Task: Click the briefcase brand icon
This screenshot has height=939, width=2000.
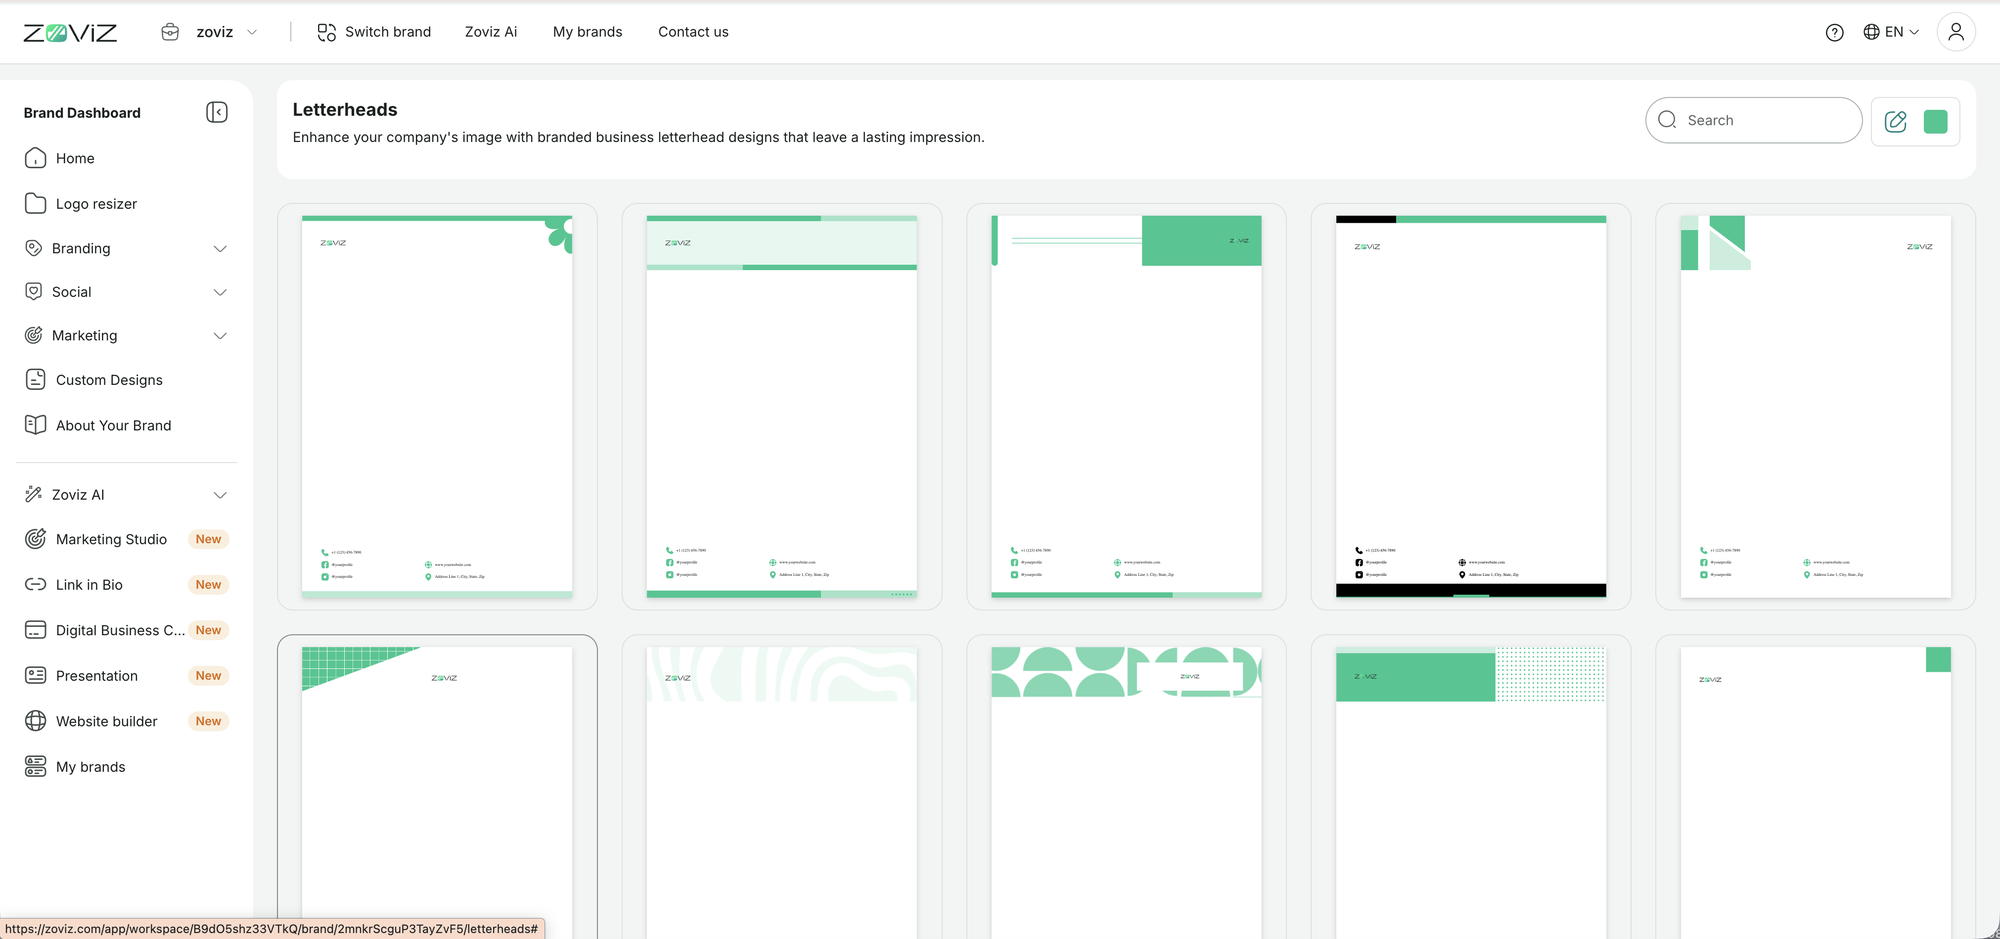Action: (170, 32)
